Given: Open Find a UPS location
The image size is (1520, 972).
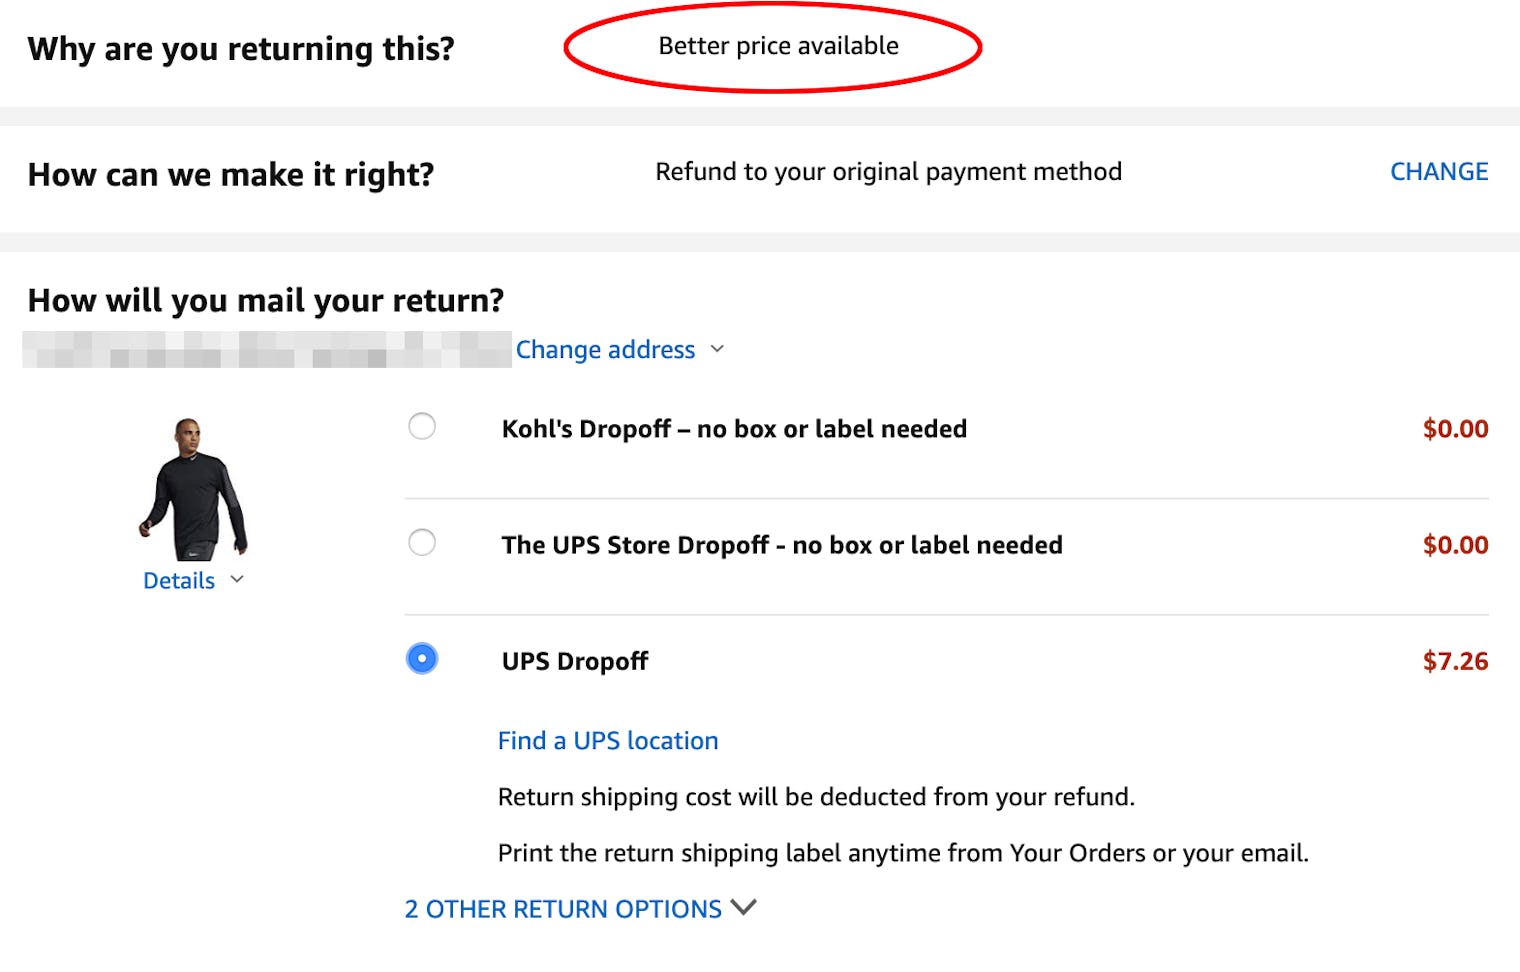Looking at the screenshot, I should coord(608,740).
